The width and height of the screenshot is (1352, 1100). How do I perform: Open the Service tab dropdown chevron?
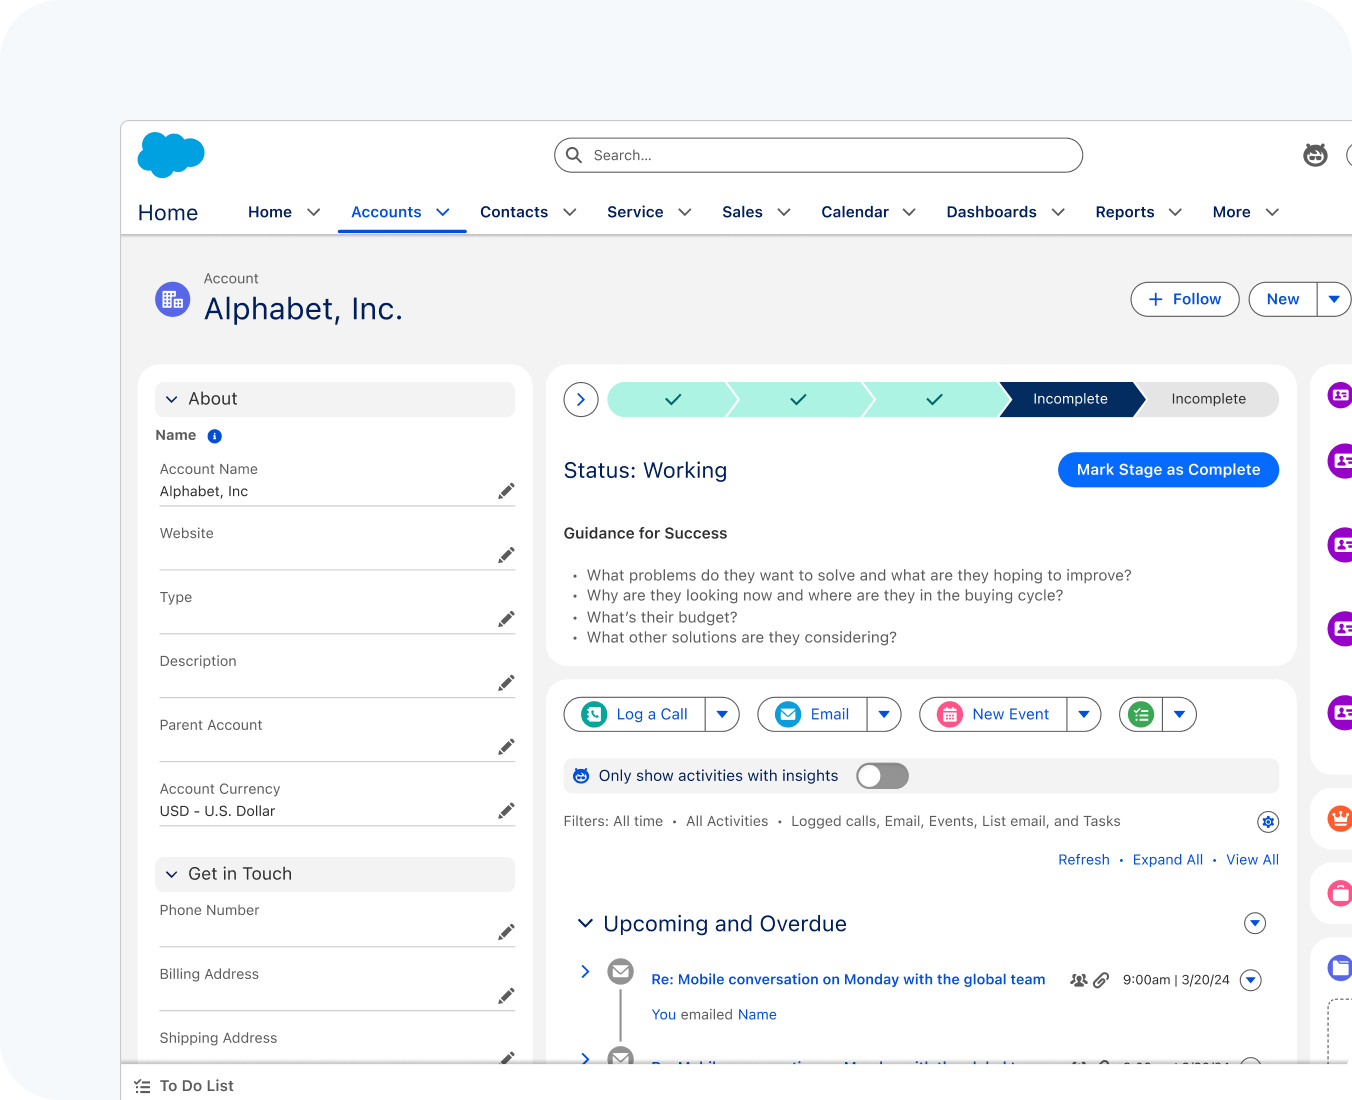click(x=685, y=212)
